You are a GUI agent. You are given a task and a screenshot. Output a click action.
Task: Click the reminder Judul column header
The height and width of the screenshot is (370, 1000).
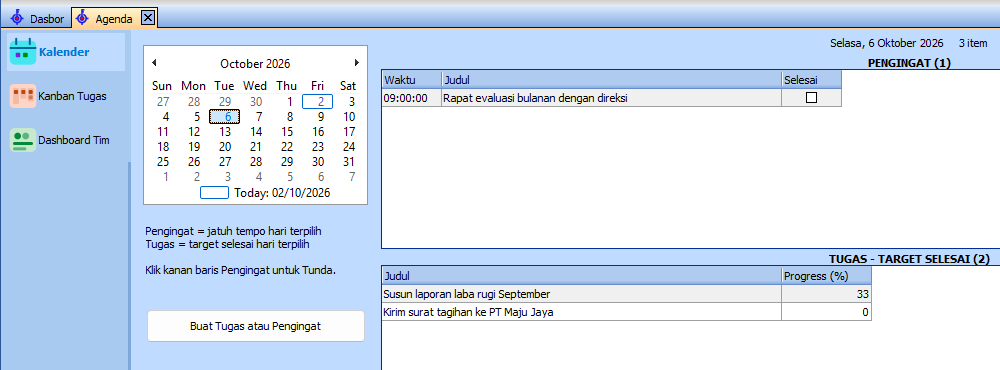(612, 80)
